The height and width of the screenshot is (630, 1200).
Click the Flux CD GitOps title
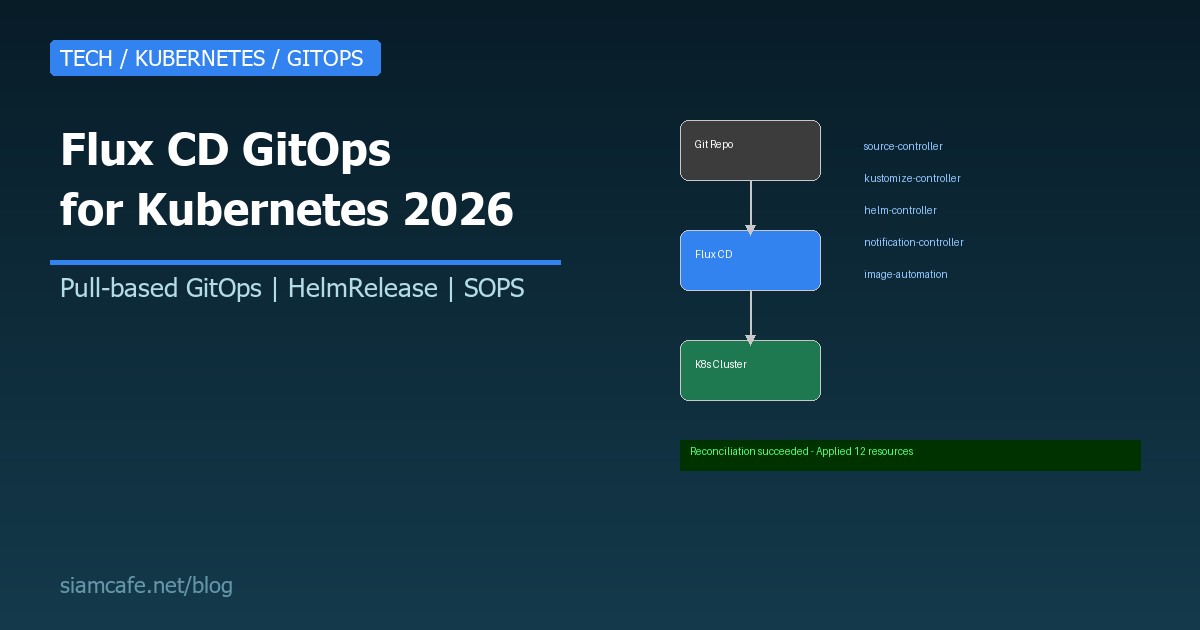pyautogui.click(x=286, y=180)
